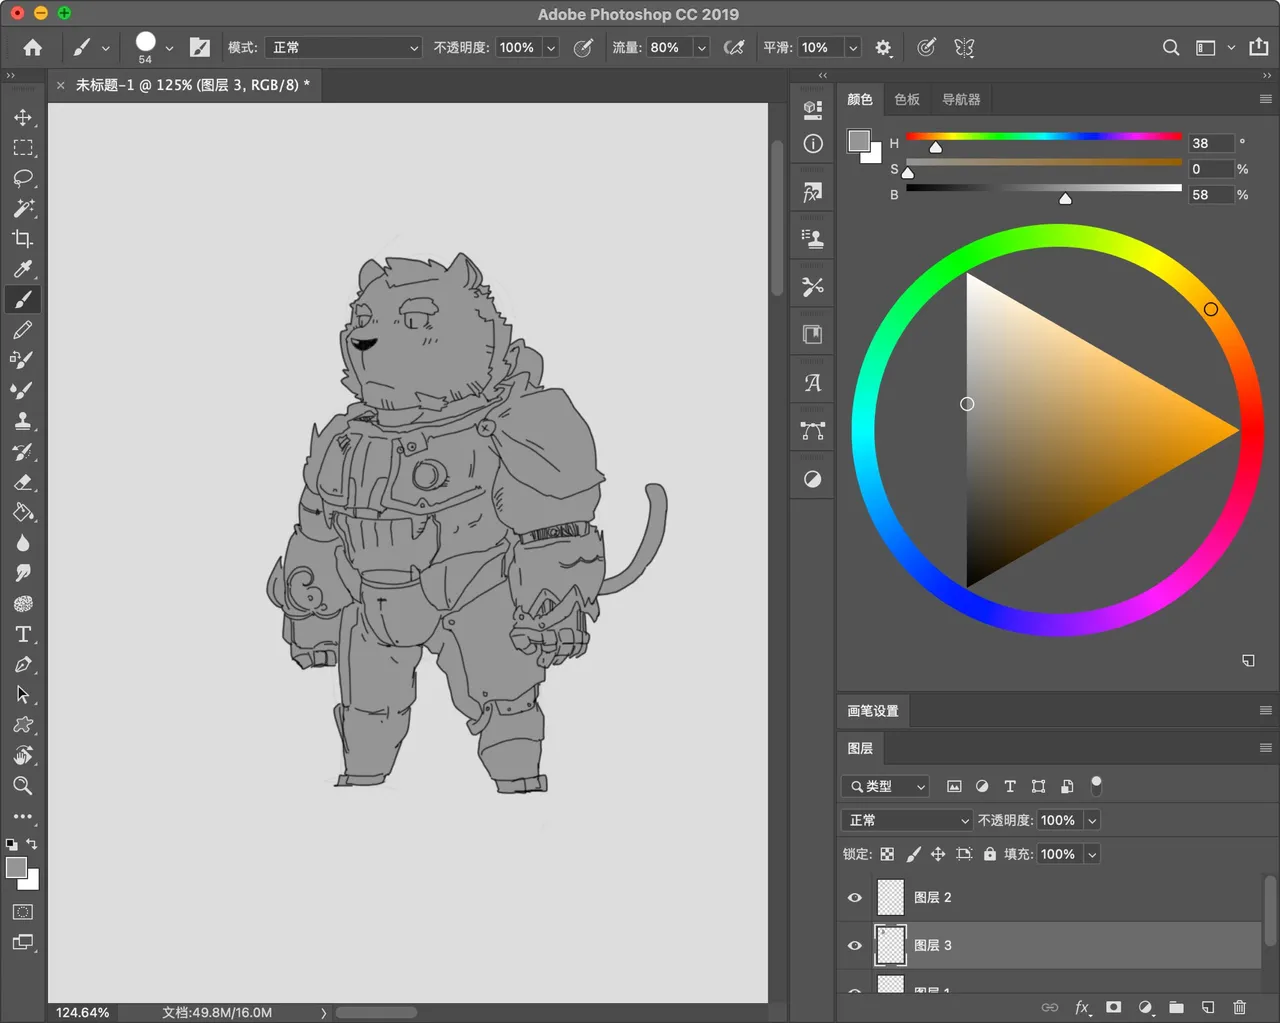Open the 画笔设置 panel
The width and height of the screenshot is (1280, 1023).
click(x=873, y=711)
